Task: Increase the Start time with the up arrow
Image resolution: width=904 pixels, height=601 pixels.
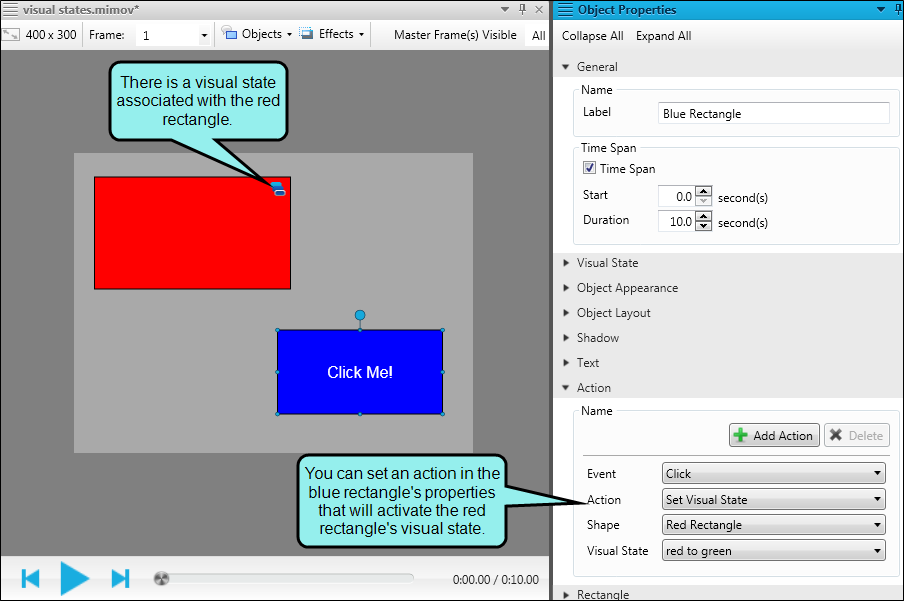Action: [703, 191]
